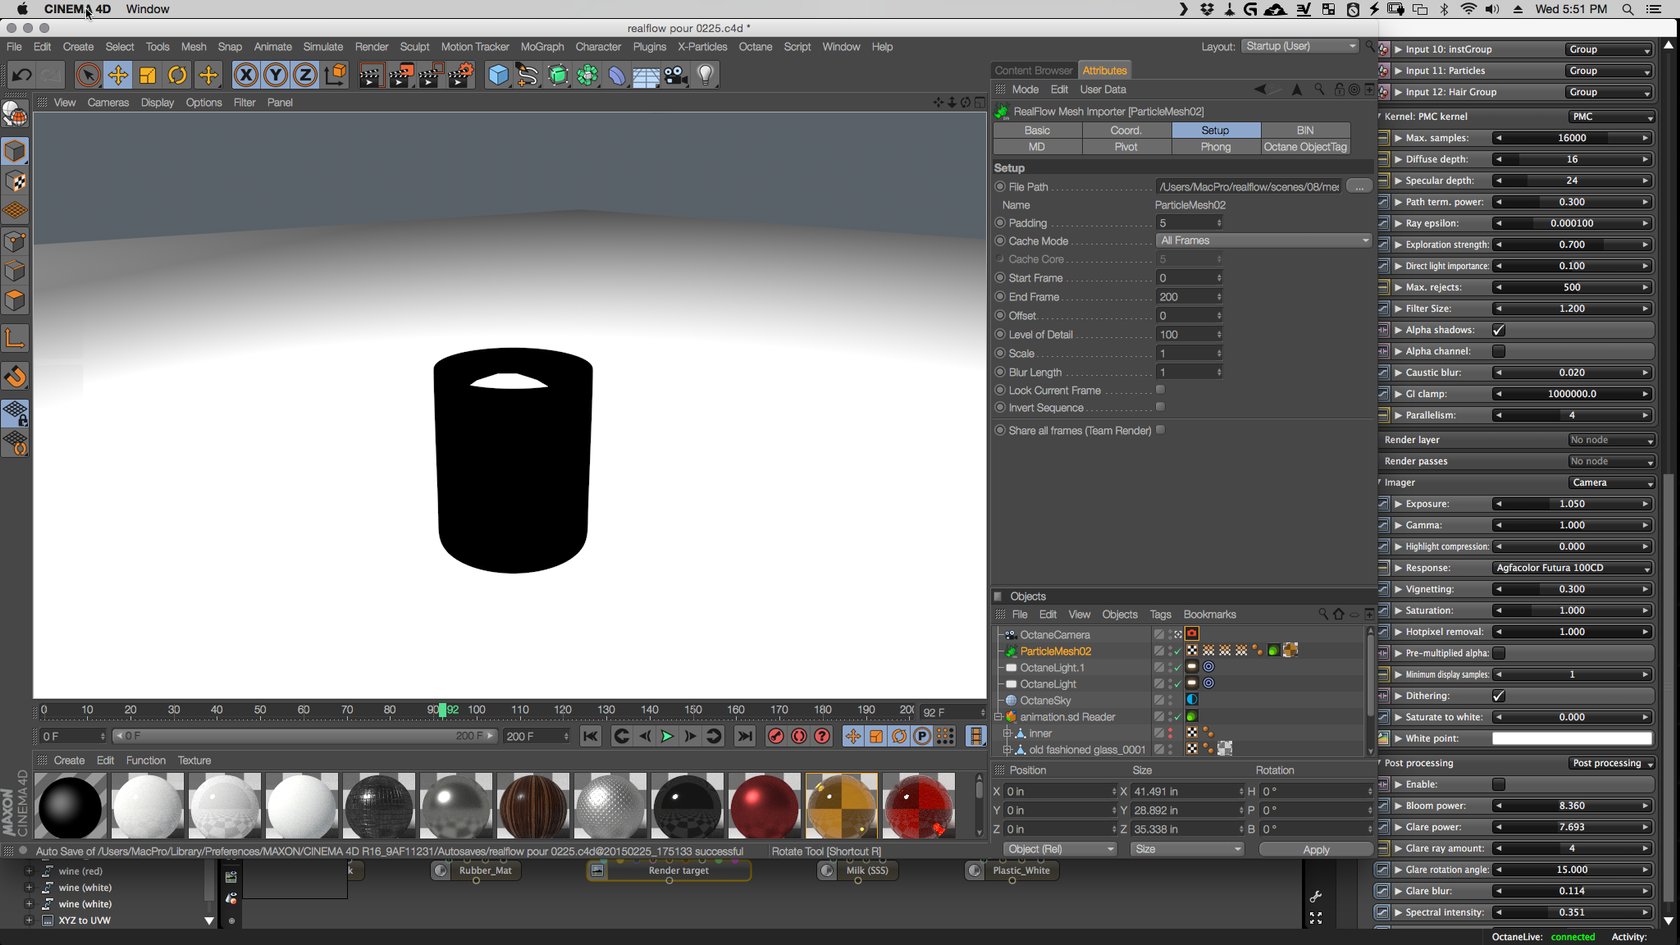This screenshot has width=1680, height=945.
Task: Enable the Lock Current Frame checkbox
Action: coord(1160,390)
